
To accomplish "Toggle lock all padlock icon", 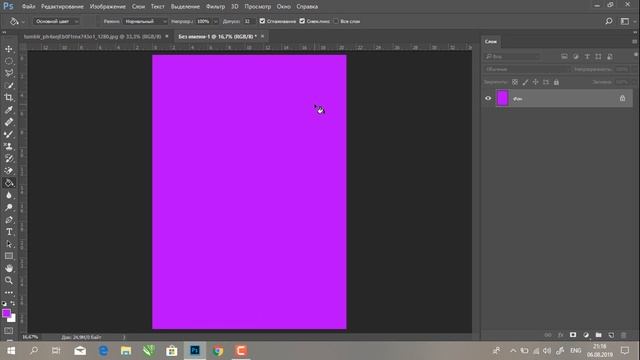I will click(556, 82).
